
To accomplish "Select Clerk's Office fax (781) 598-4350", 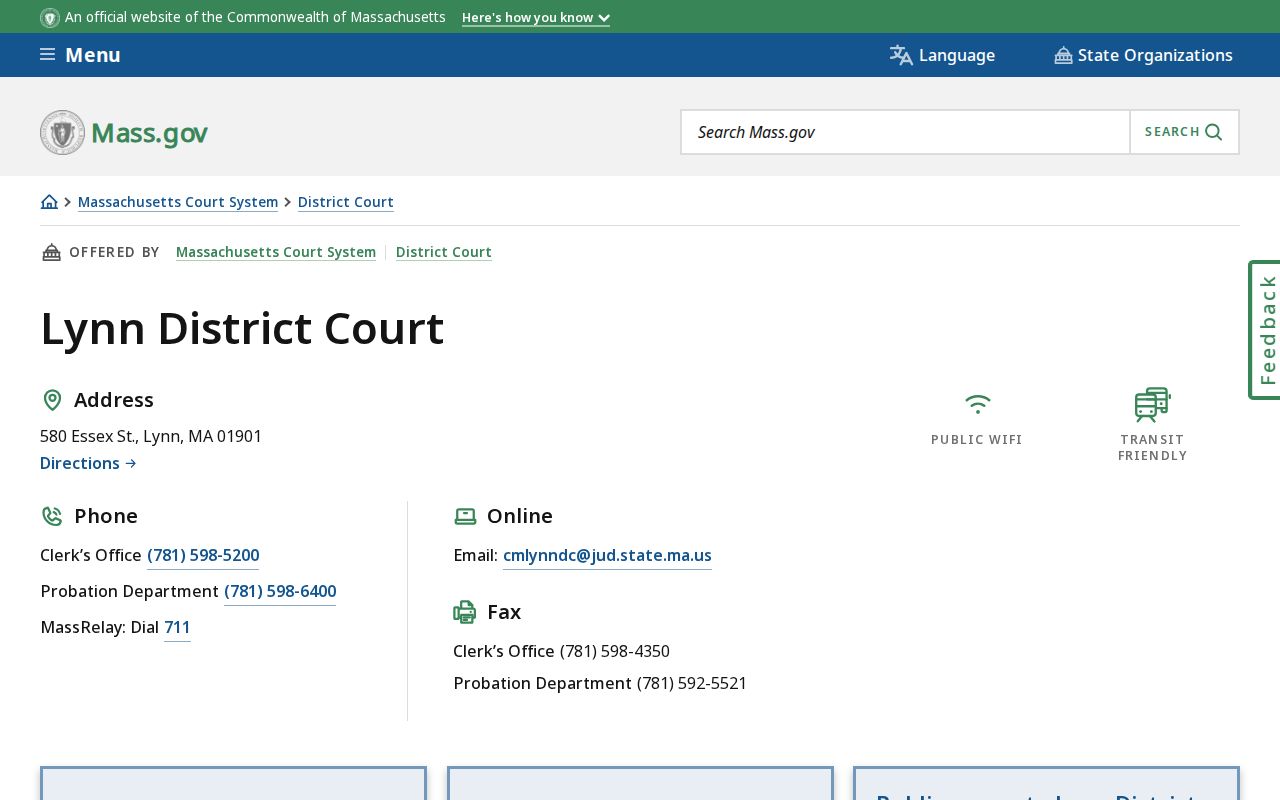I will [615, 651].
